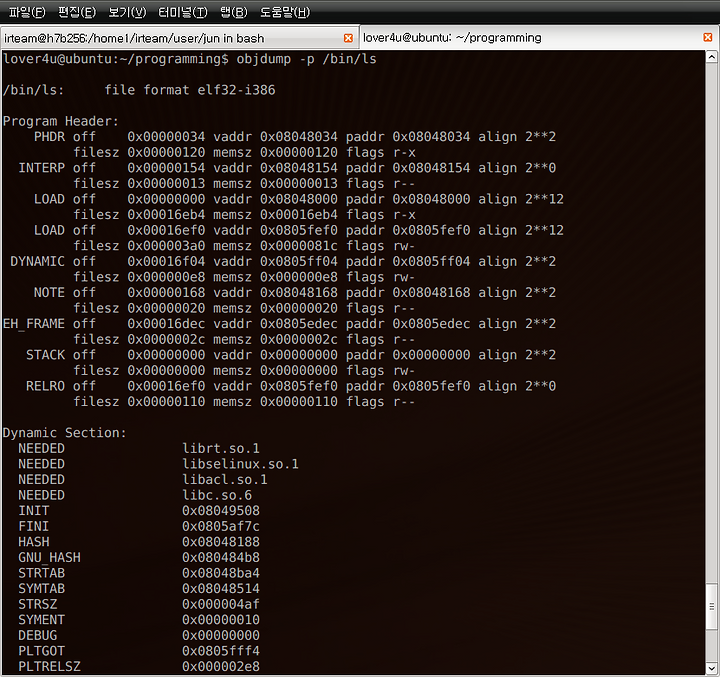Click the INTERP header entry
Viewport: 720px width, 677px height.
point(42,168)
